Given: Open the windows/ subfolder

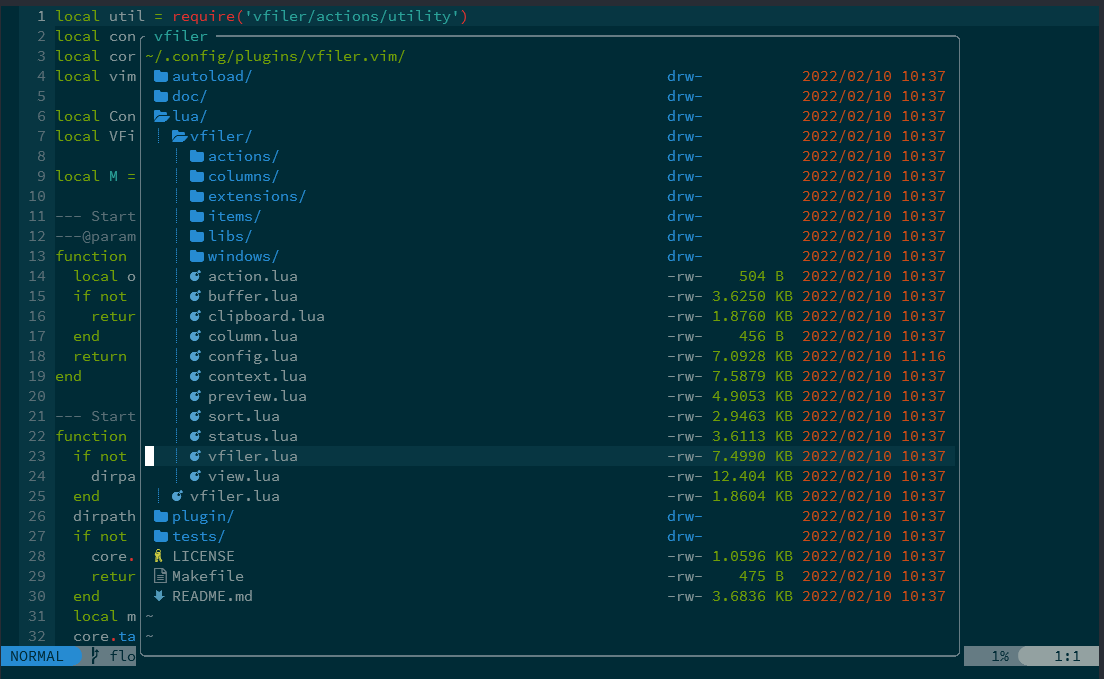Looking at the screenshot, I should coord(243,256).
